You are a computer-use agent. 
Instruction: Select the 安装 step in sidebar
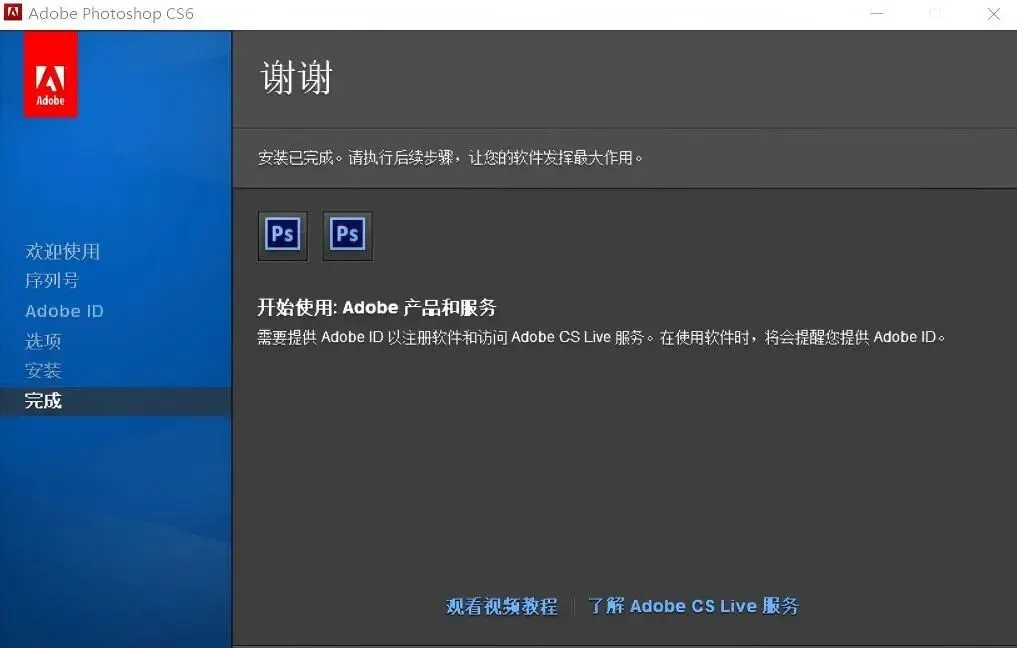point(43,370)
